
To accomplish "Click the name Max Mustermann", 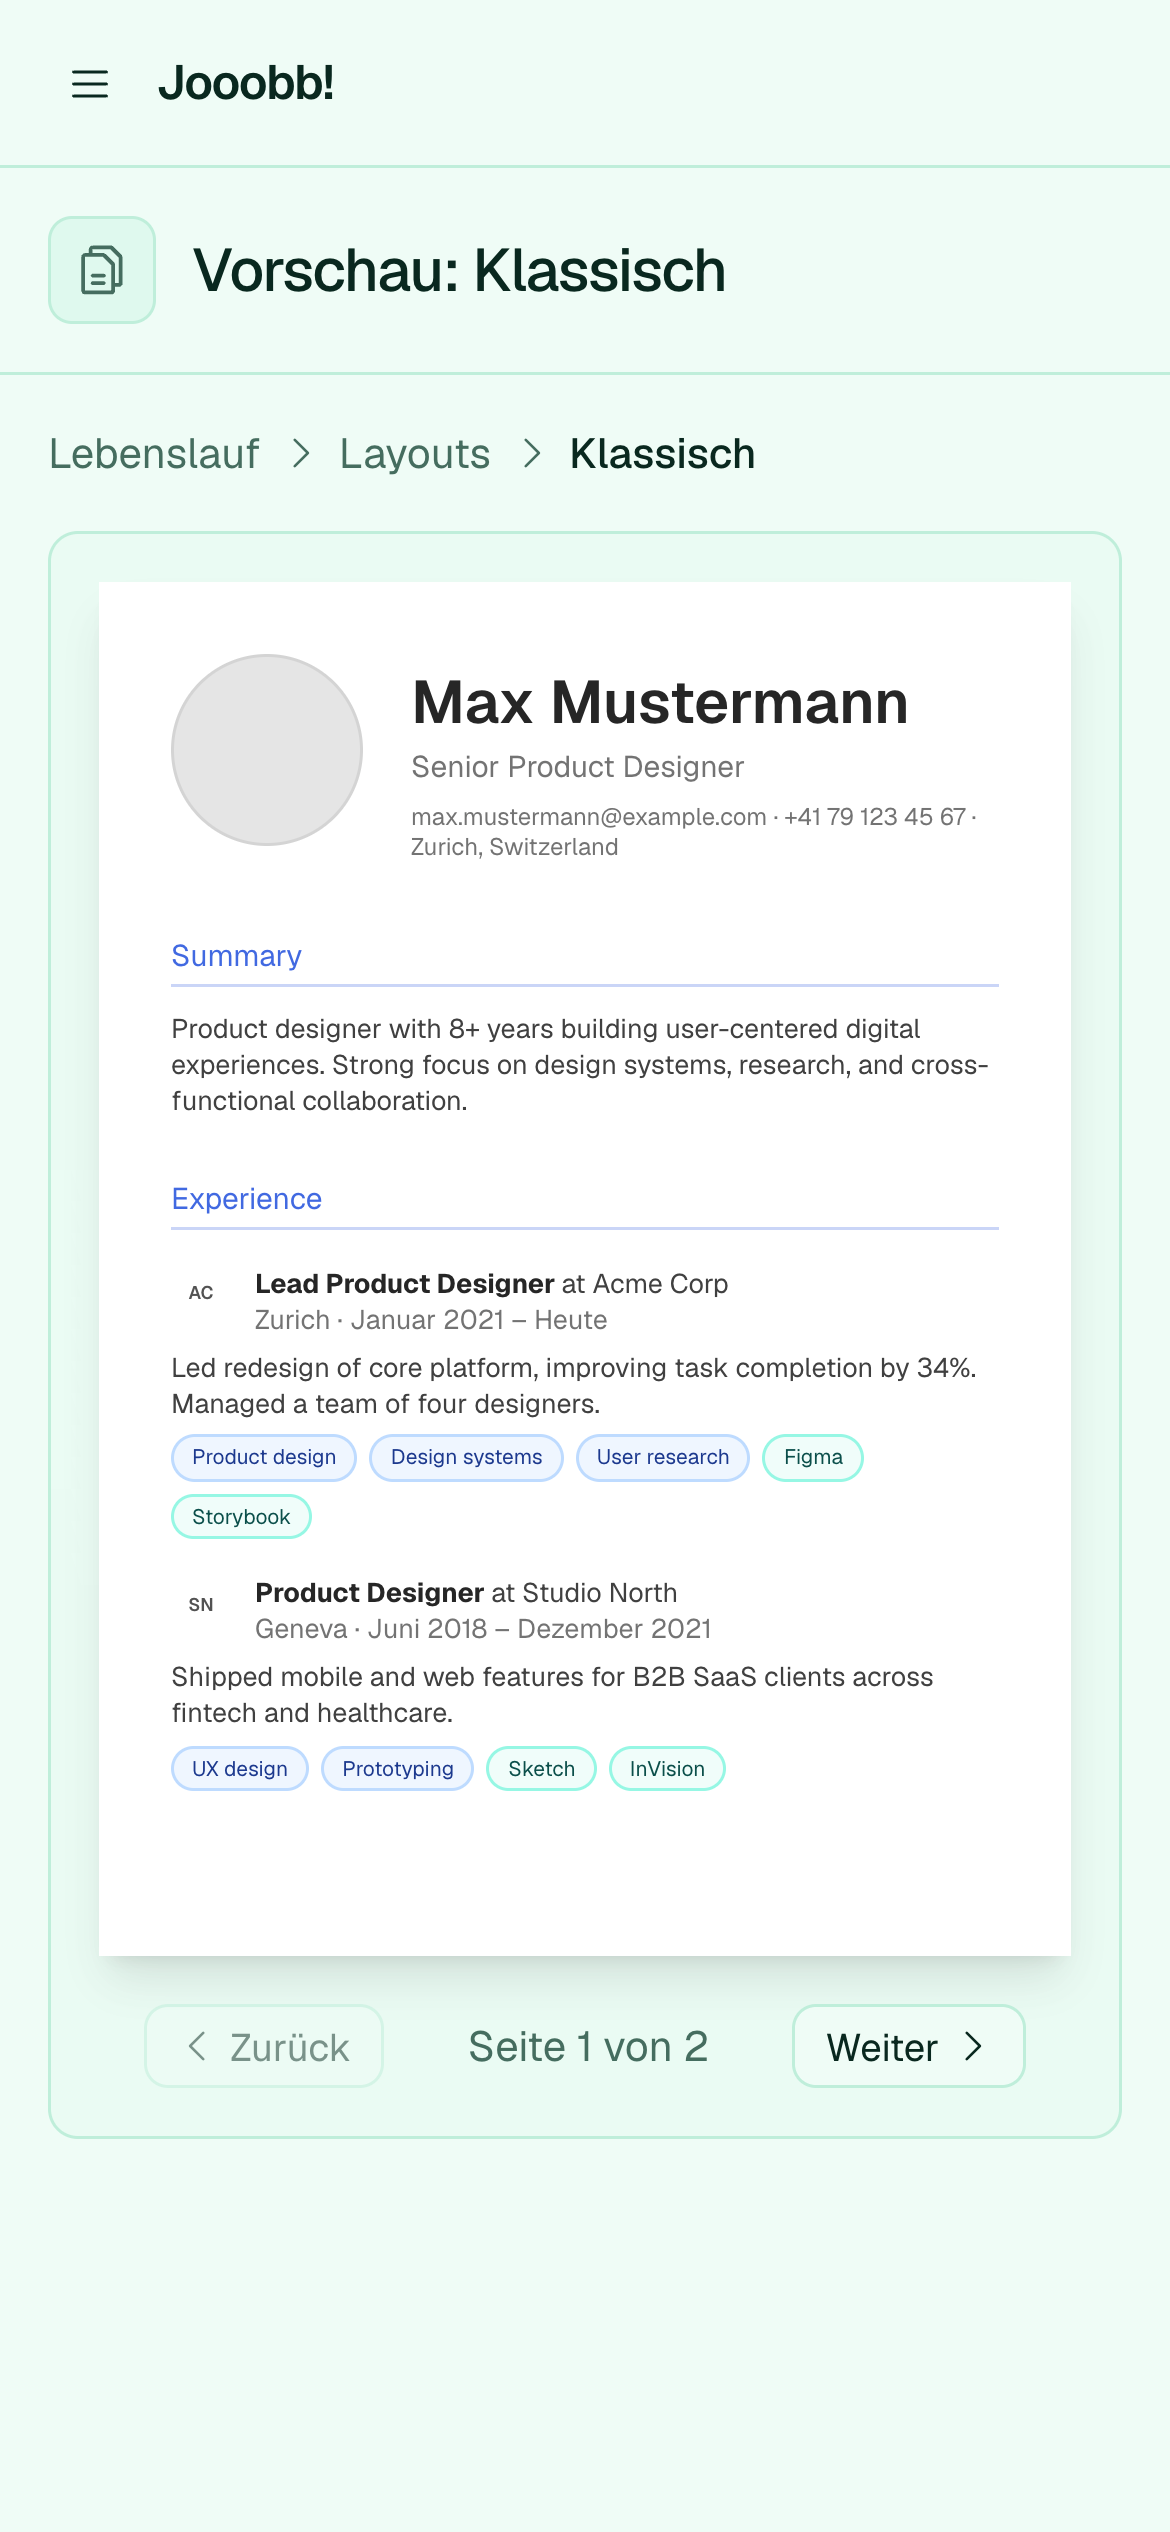I will coord(660,702).
